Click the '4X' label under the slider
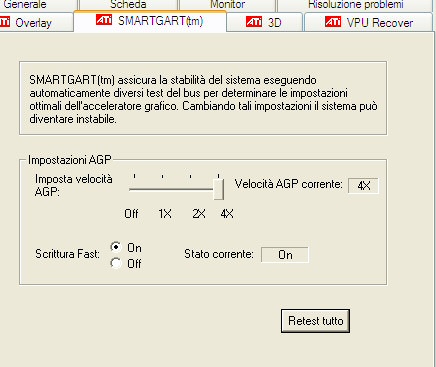Screen dimensions: 436x367 [227, 214]
